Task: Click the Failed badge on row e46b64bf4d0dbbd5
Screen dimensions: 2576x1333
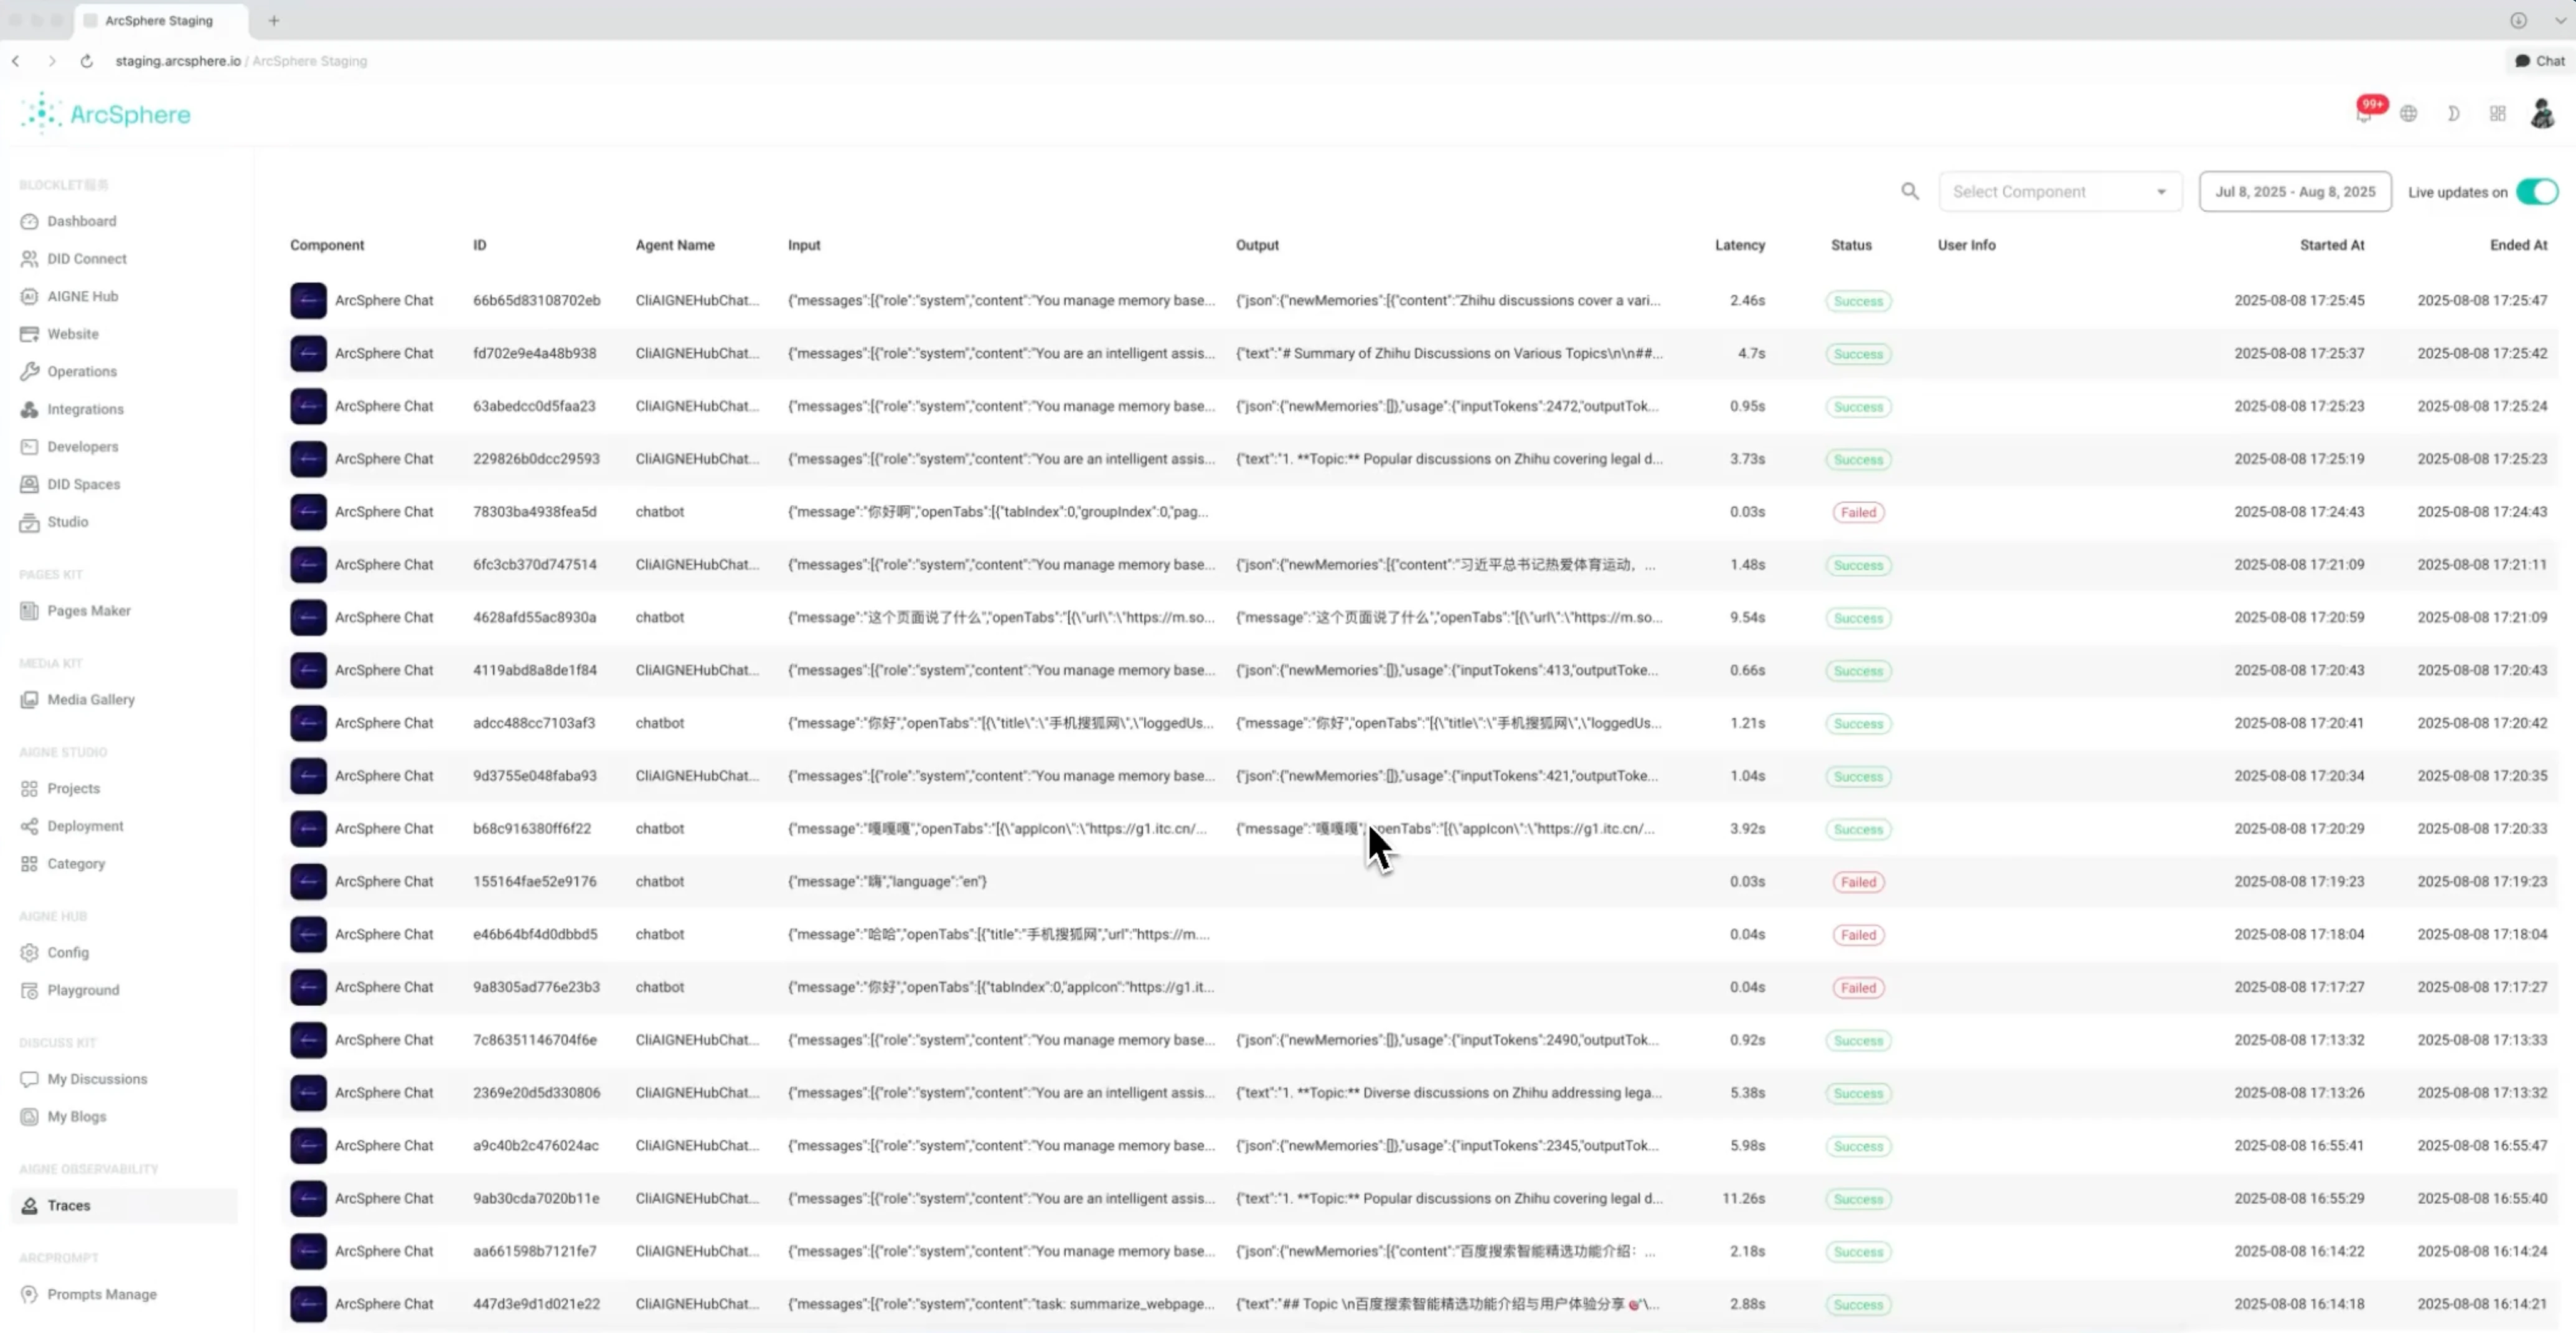Action: coord(1858,935)
